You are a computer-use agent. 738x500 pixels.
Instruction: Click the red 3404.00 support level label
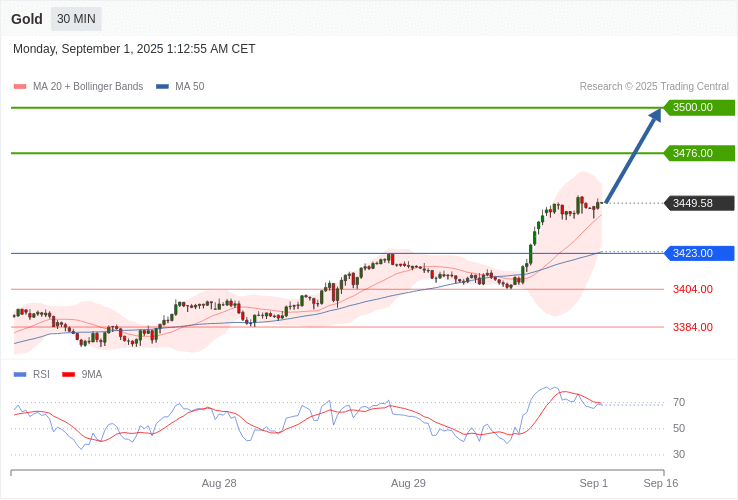692,289
